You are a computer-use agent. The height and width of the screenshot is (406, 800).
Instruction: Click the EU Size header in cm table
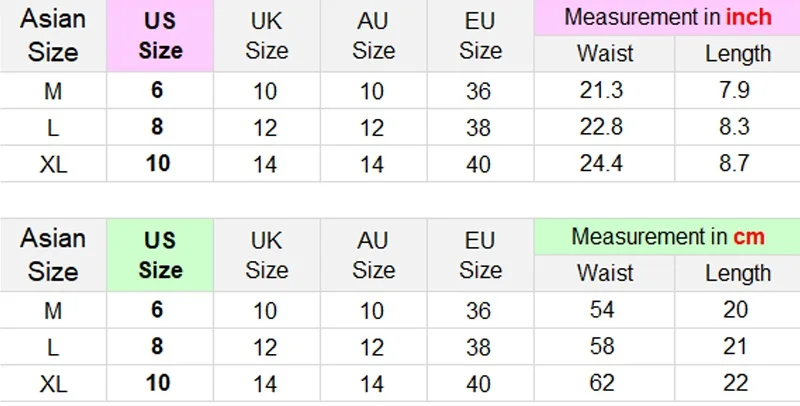click(x=480, y=255)
